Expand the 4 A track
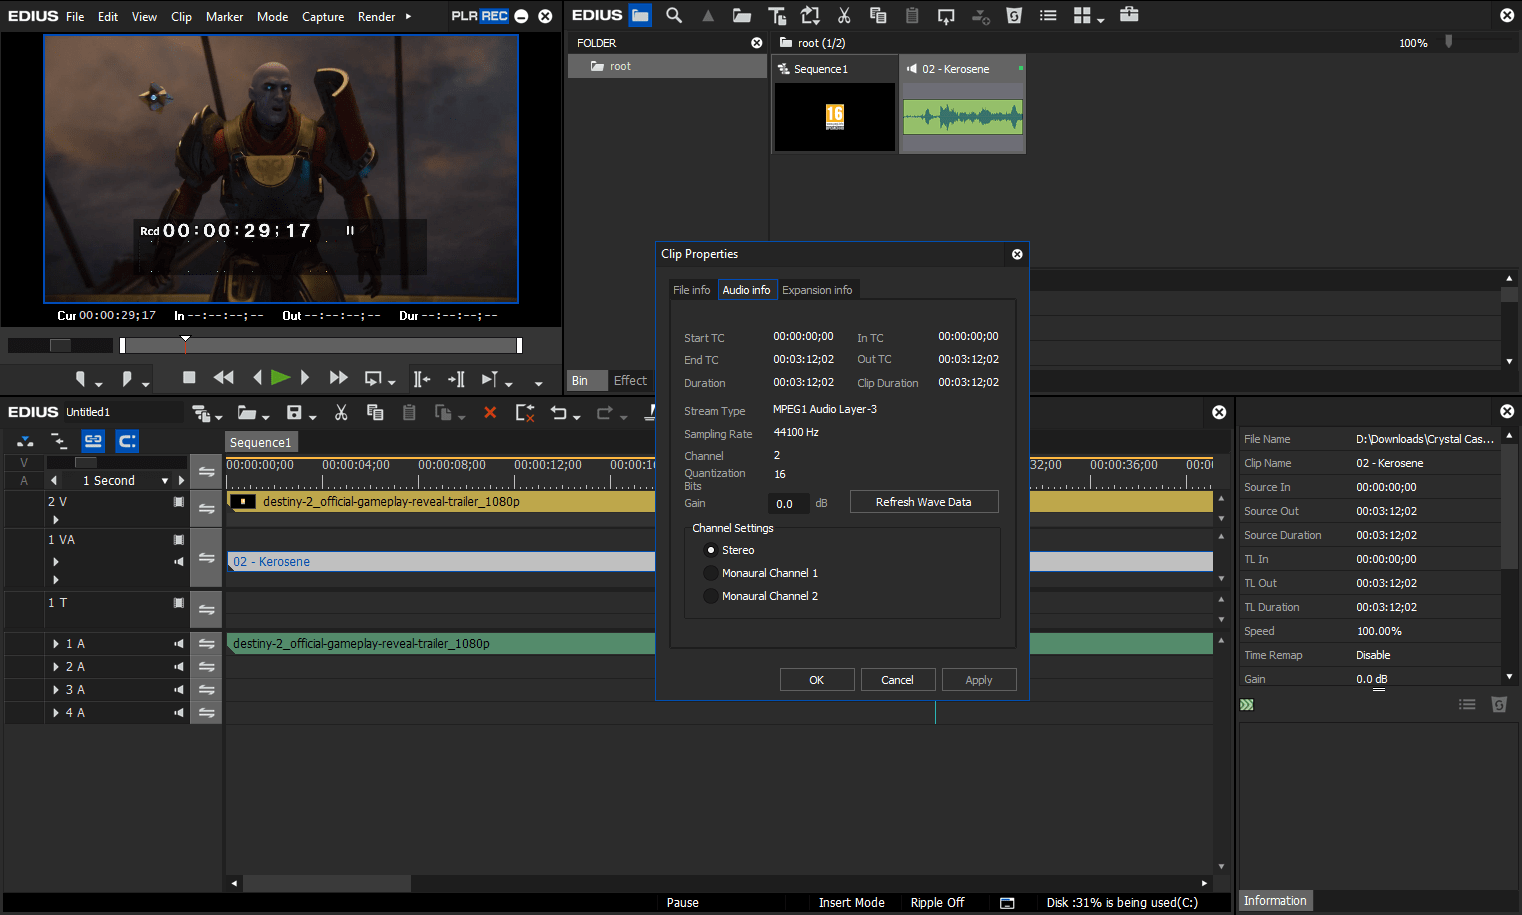Viewport: 1522px width, 915px height. pos(56,713)
